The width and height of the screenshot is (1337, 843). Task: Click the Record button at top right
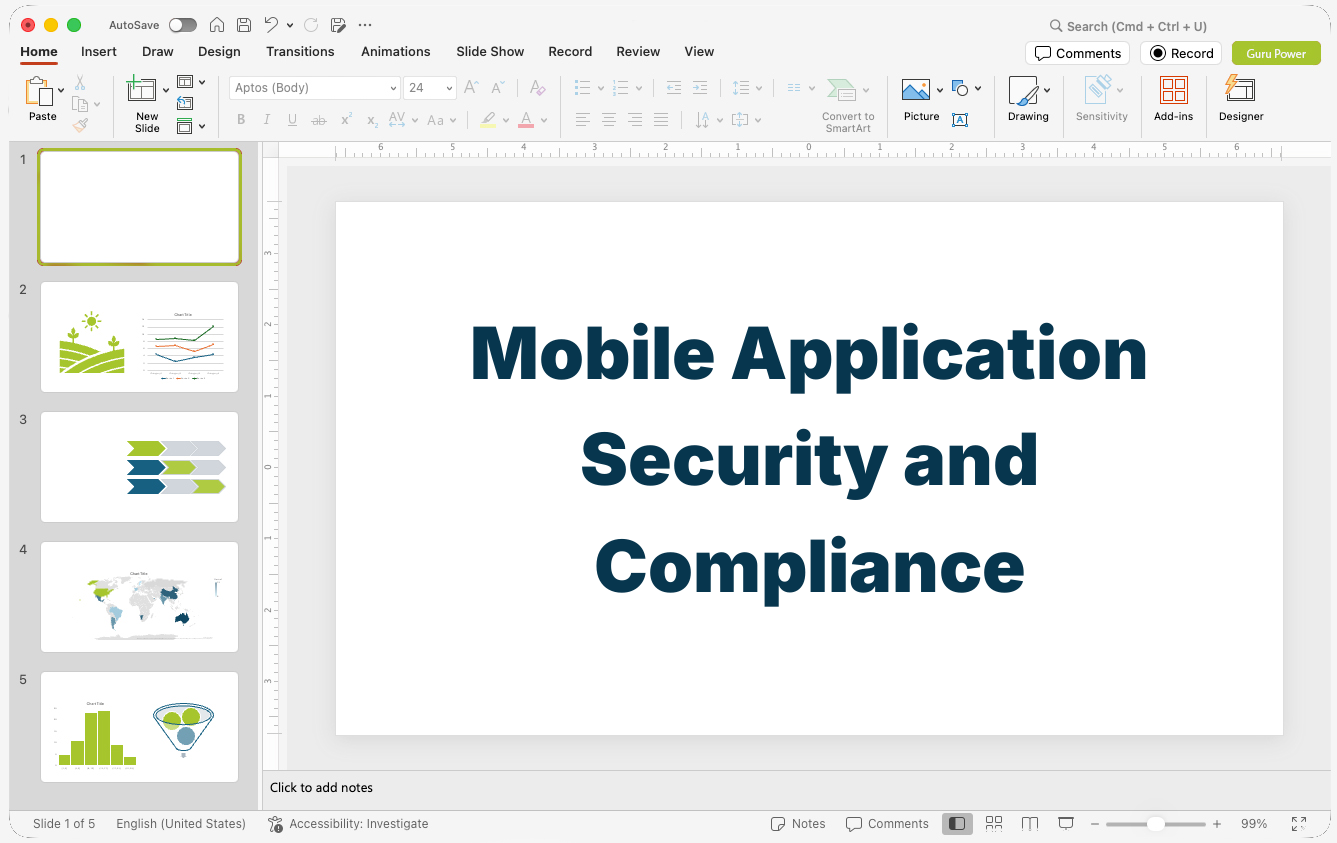[x=1181, y=53]
